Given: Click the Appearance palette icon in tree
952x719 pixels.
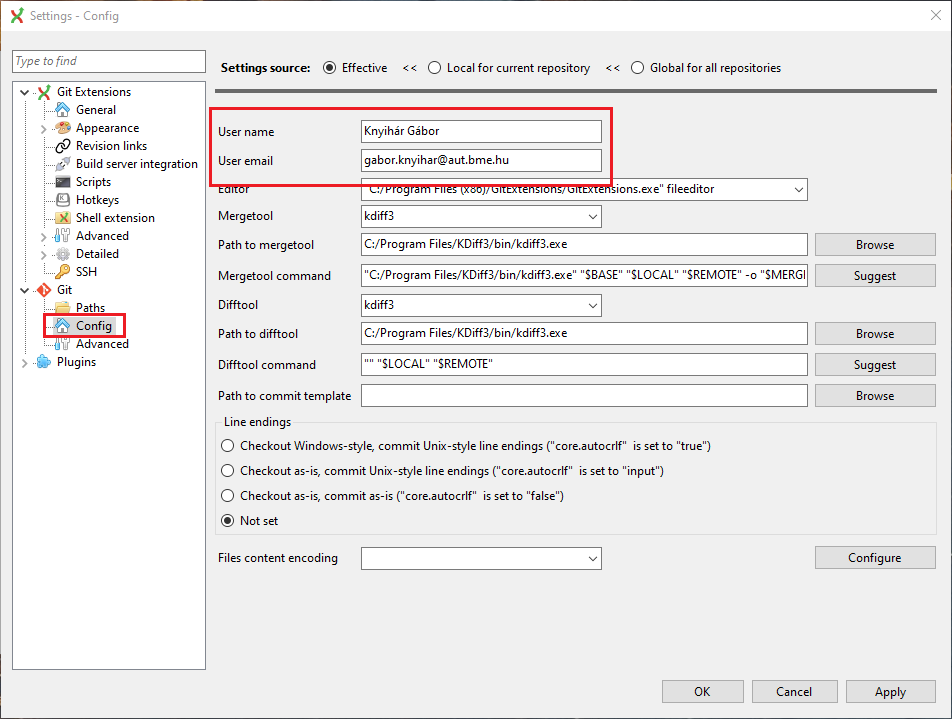Looking at the screenshot, I should pos(63,128).
